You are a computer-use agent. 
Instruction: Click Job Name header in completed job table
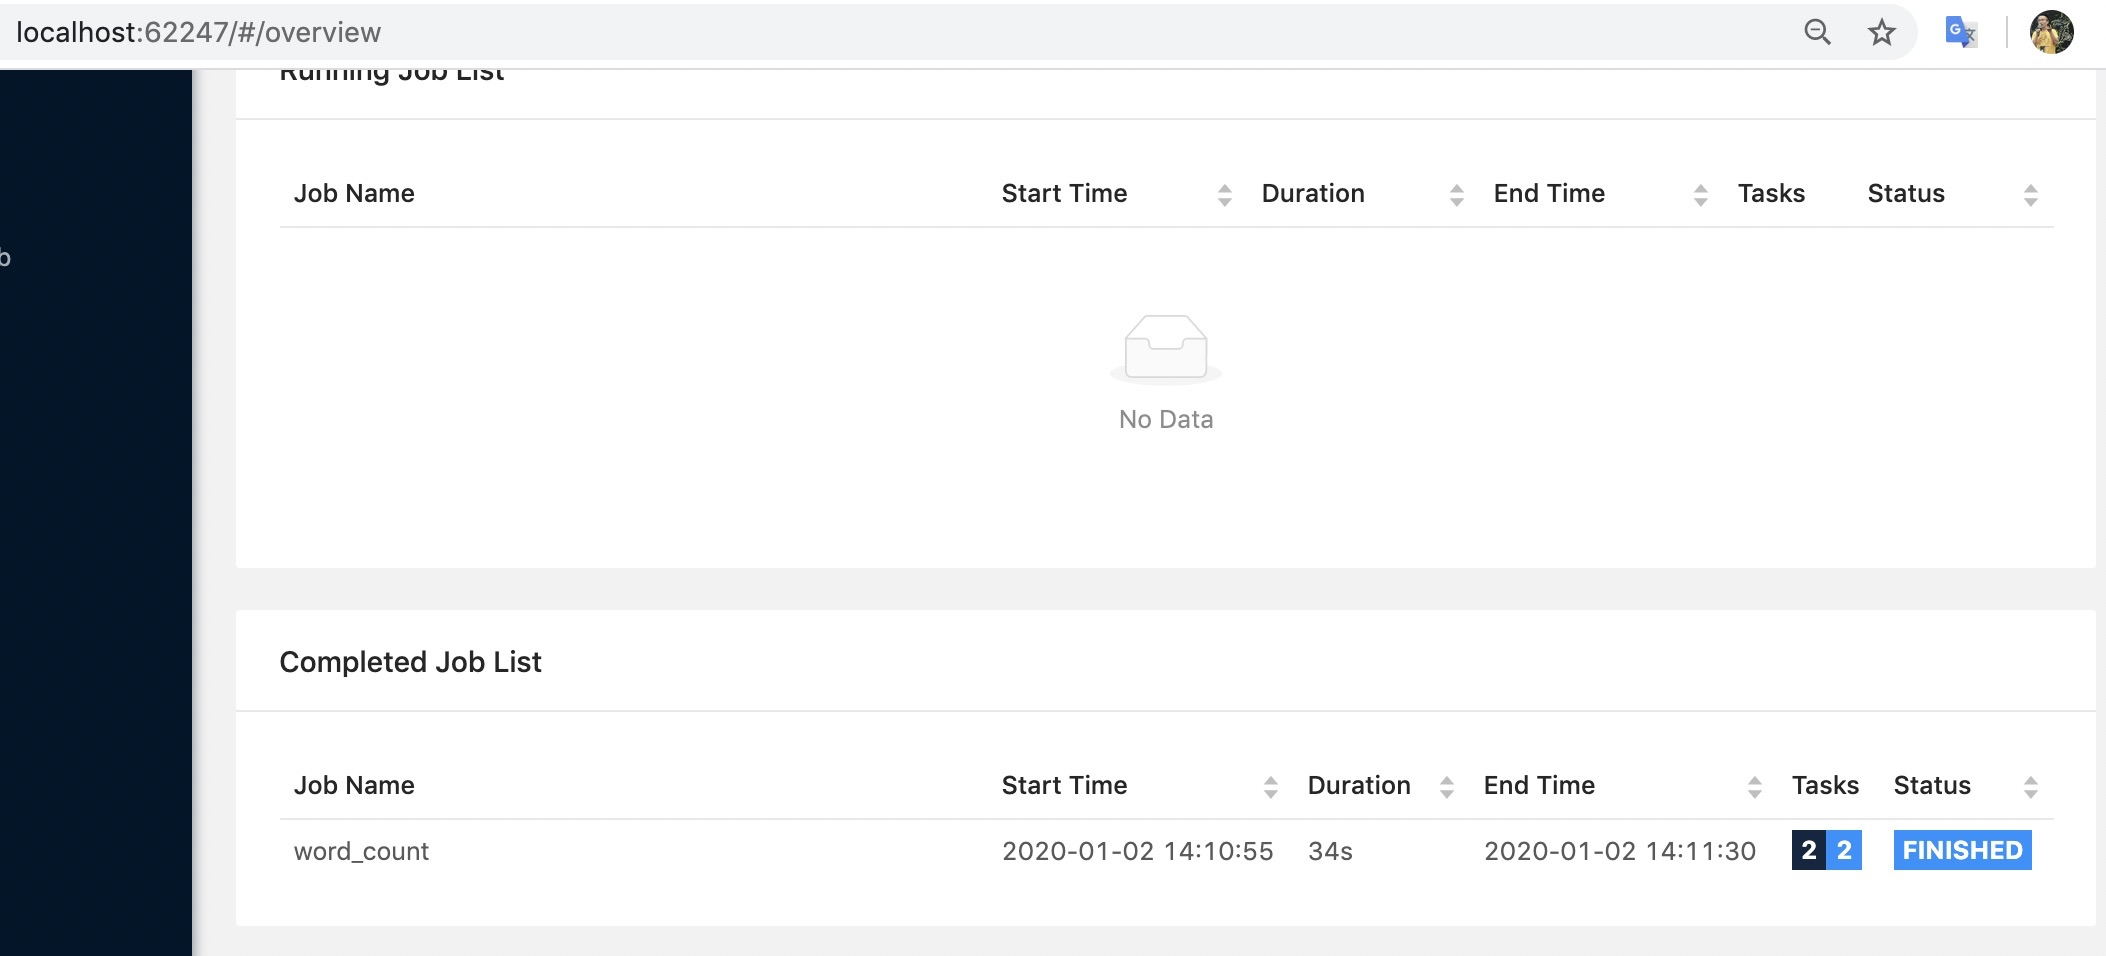(x=354, y=785)
